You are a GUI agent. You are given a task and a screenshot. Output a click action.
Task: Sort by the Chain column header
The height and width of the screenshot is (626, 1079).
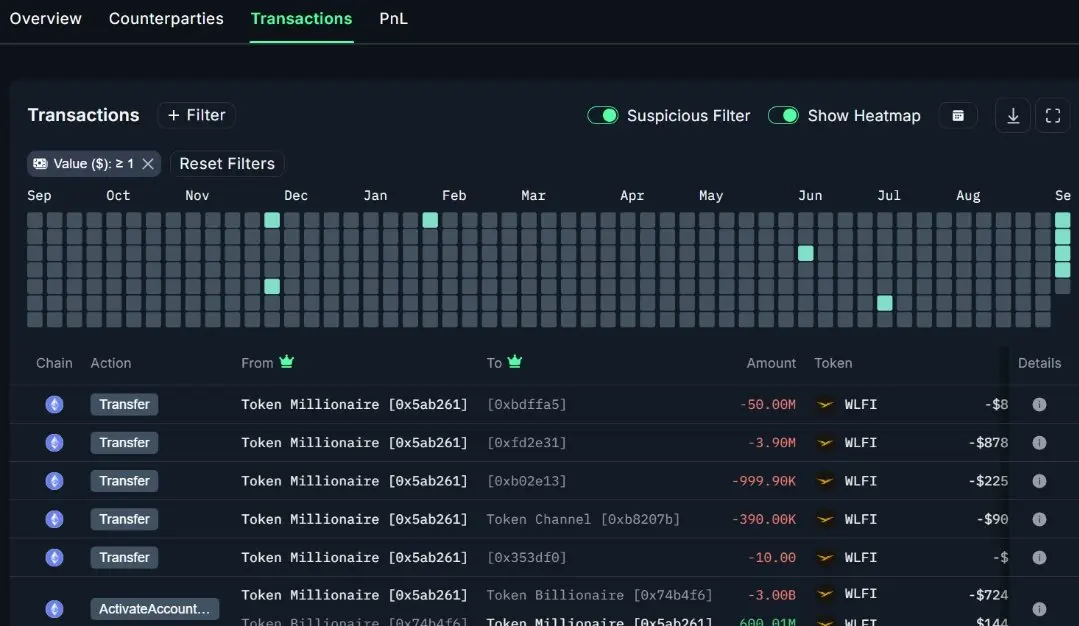pos(54,363)
